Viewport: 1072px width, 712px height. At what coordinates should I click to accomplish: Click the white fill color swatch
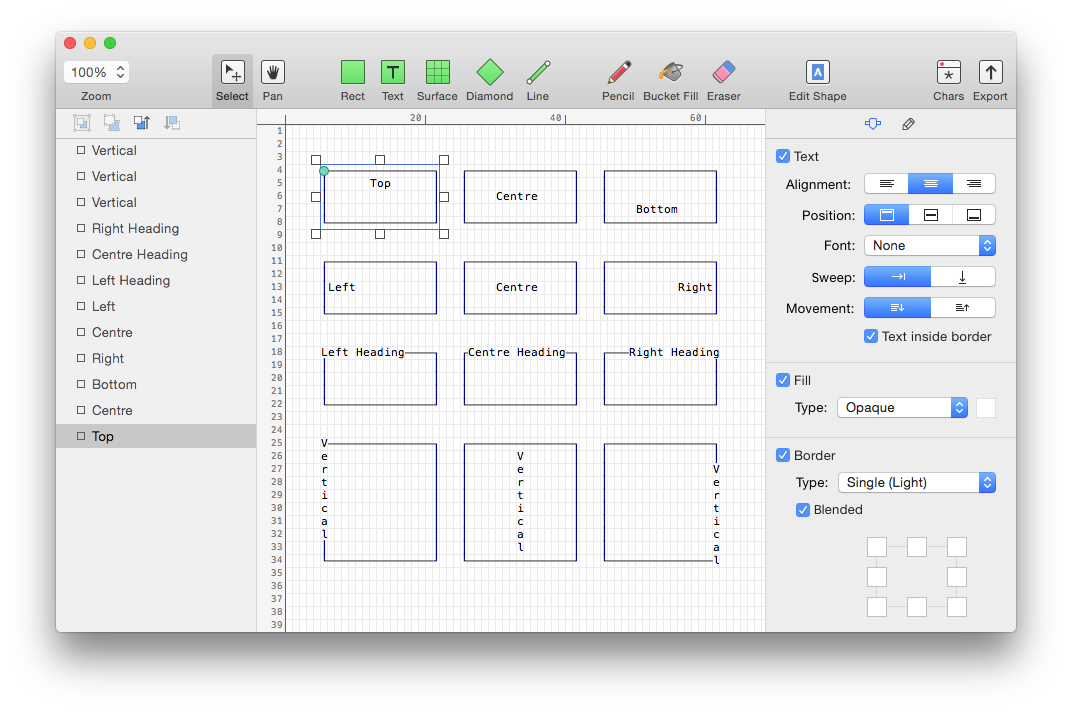click(986, 407)
